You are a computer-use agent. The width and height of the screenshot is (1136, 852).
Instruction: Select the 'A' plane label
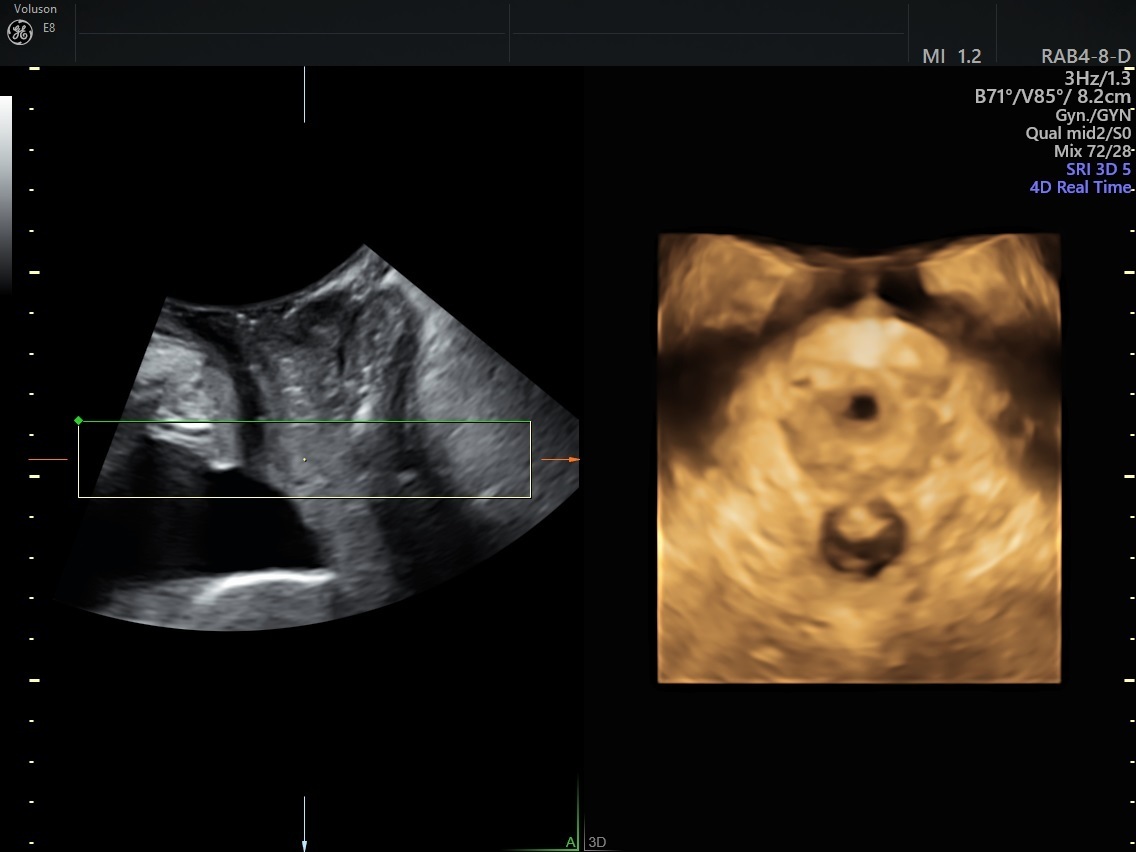click(570, 842)
